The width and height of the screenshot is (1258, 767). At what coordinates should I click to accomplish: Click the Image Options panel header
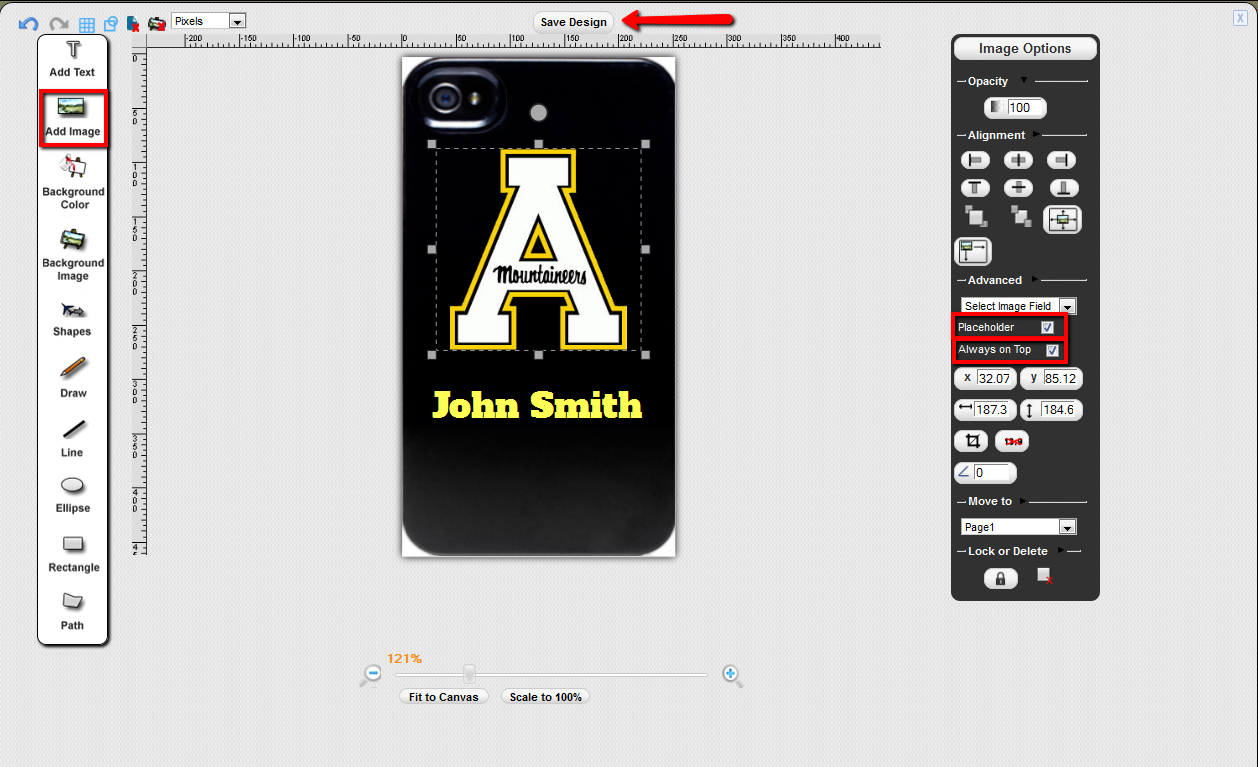pyautogui.click(x=1025, y=48)
